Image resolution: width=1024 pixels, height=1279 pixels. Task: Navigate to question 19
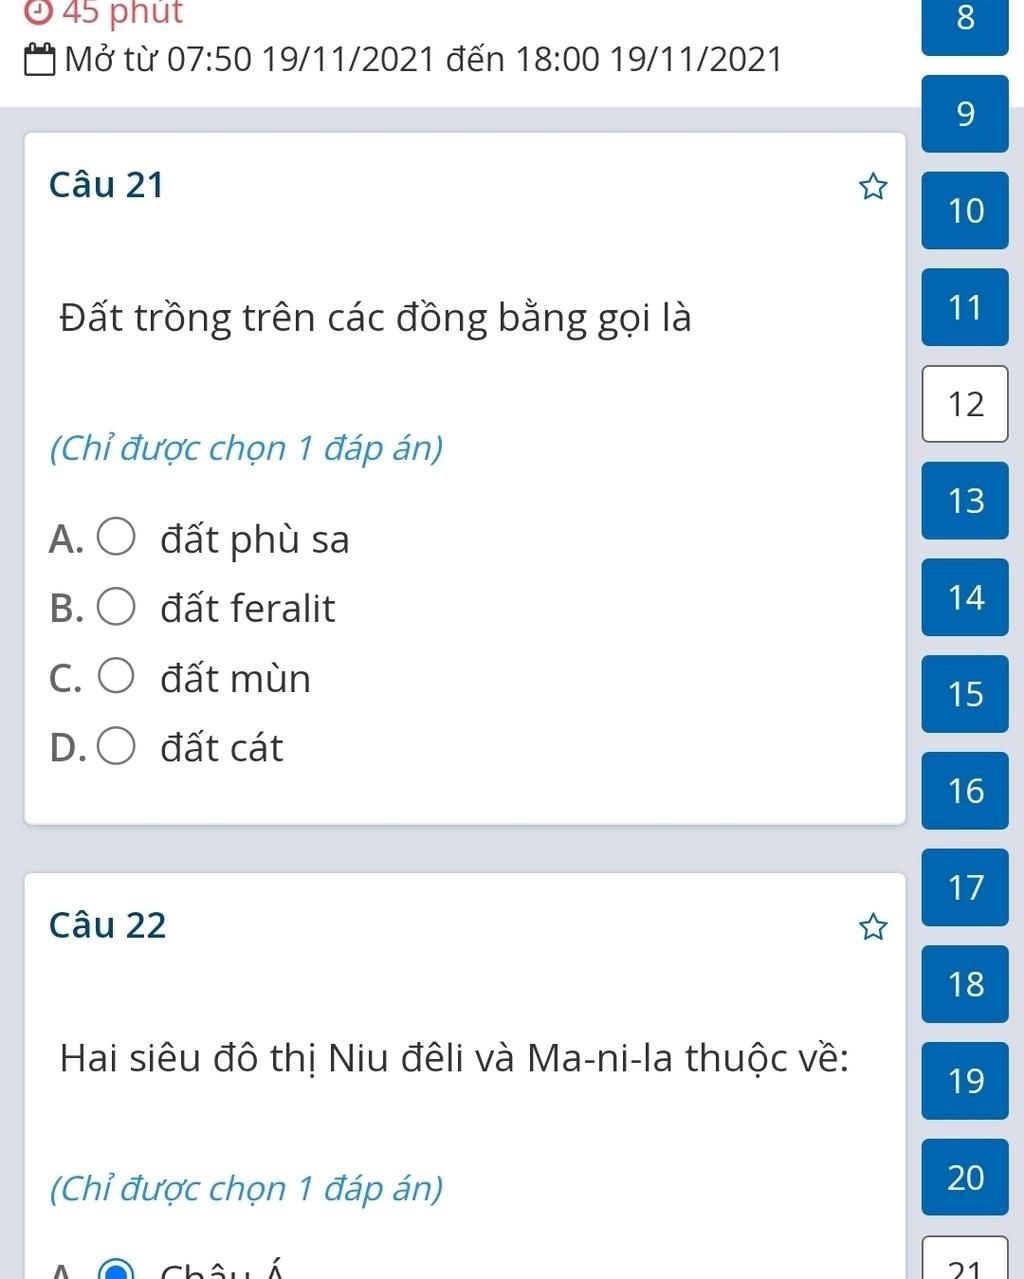(965, 1081)
